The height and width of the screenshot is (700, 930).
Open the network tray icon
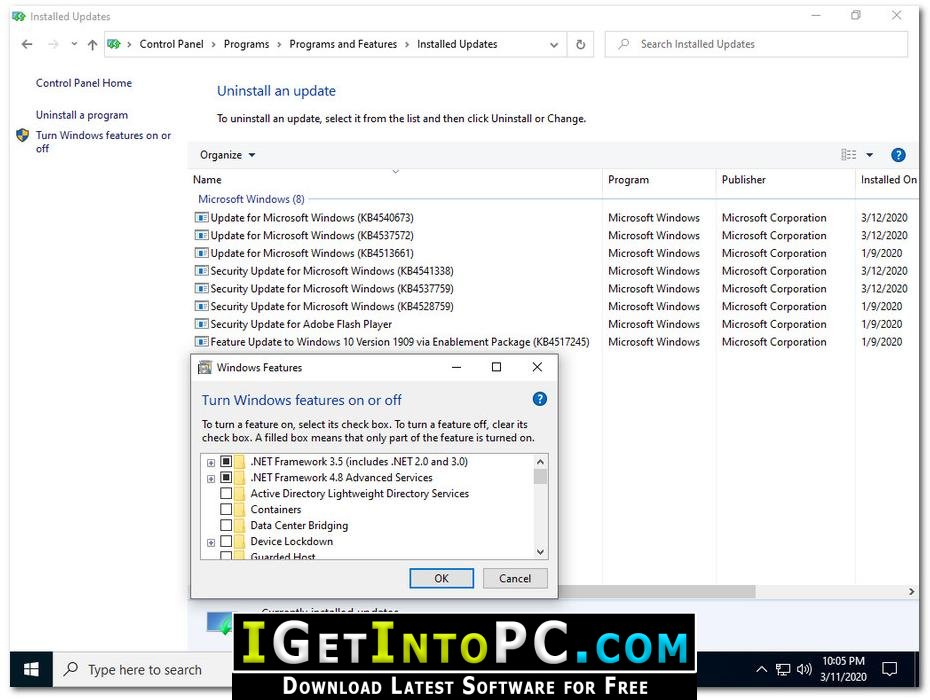783,670
